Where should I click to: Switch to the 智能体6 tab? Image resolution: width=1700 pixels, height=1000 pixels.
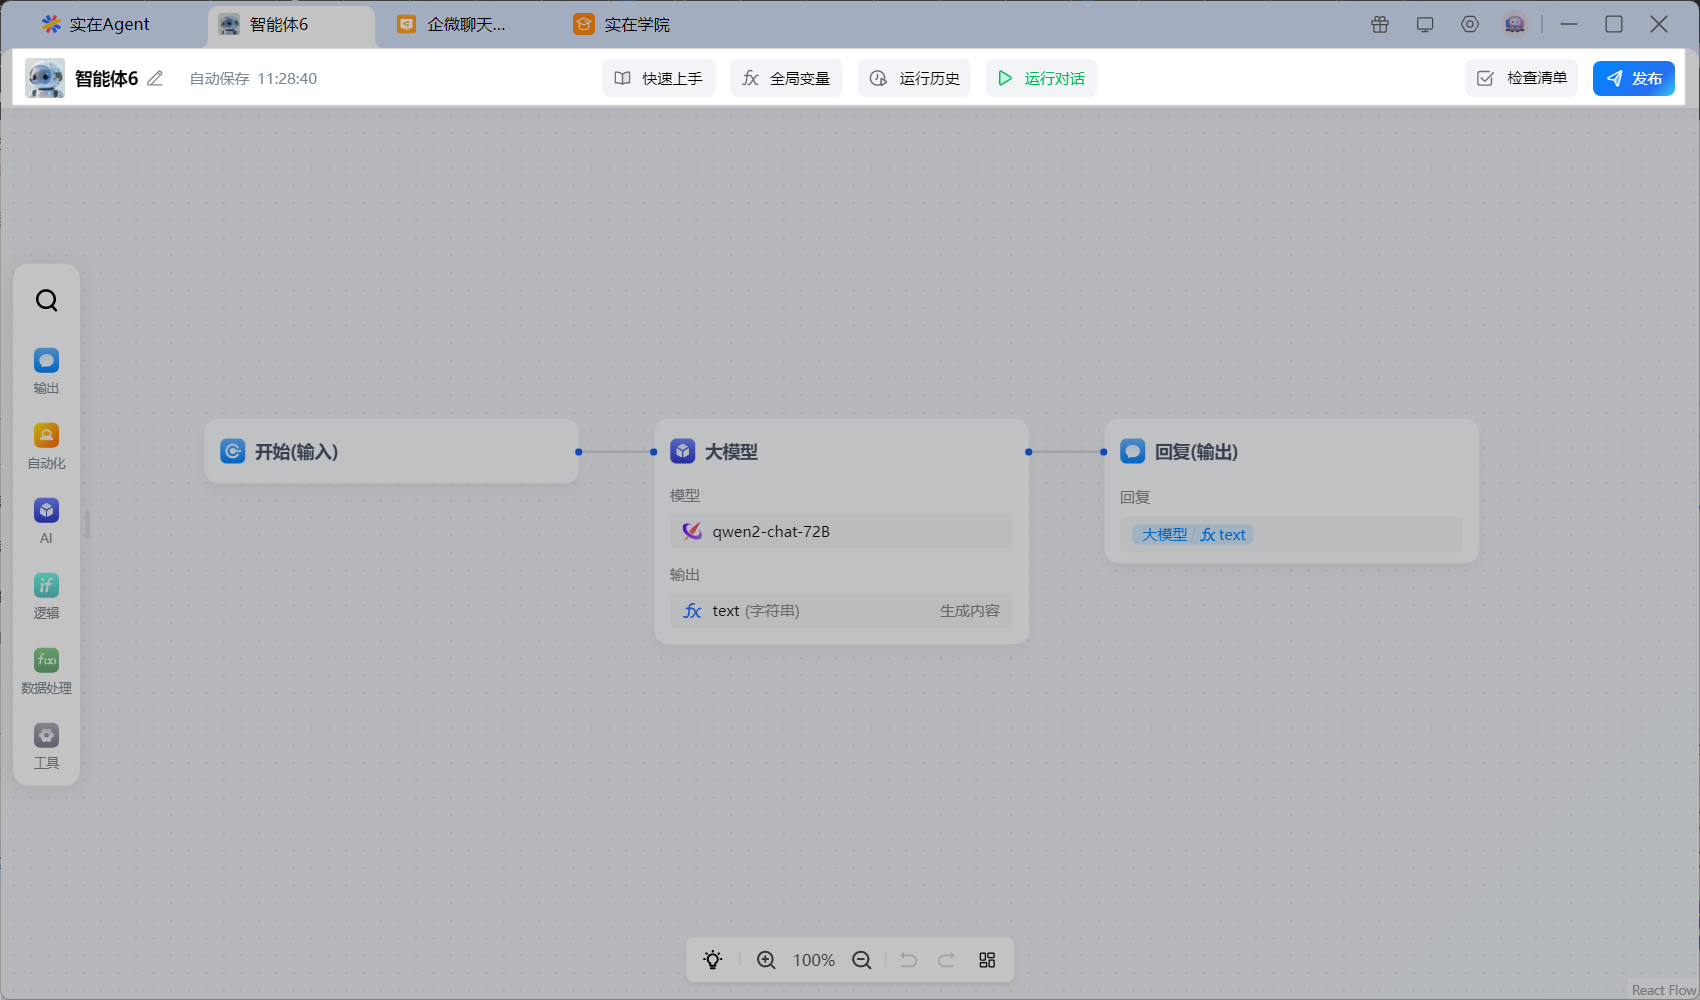(x=291, y=25)
